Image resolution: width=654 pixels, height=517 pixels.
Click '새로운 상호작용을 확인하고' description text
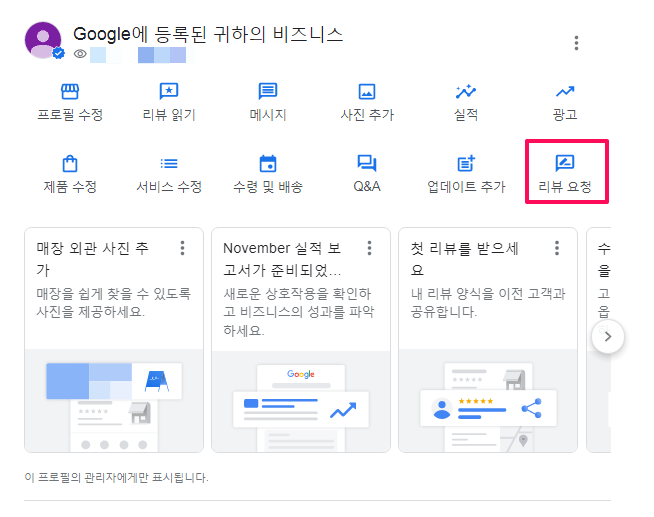[x=299, y=312]
